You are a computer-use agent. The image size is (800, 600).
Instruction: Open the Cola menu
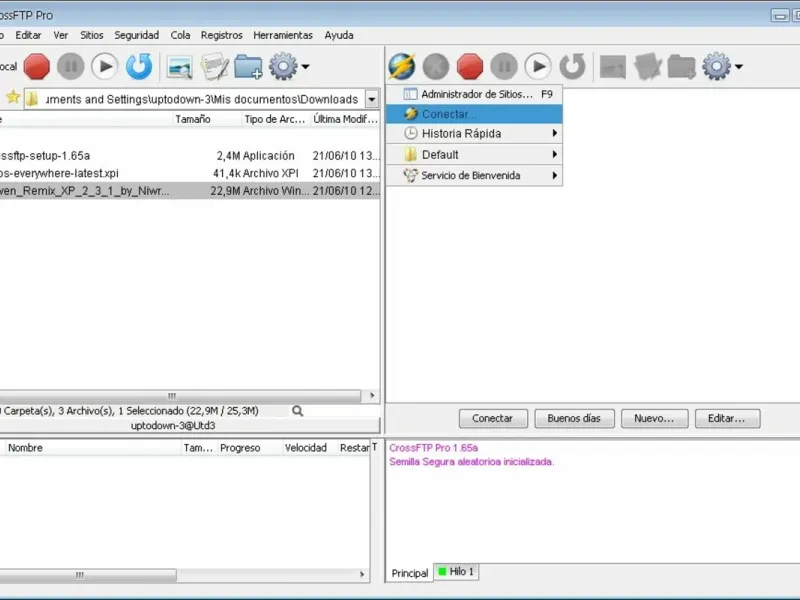[x=180, y=35]
